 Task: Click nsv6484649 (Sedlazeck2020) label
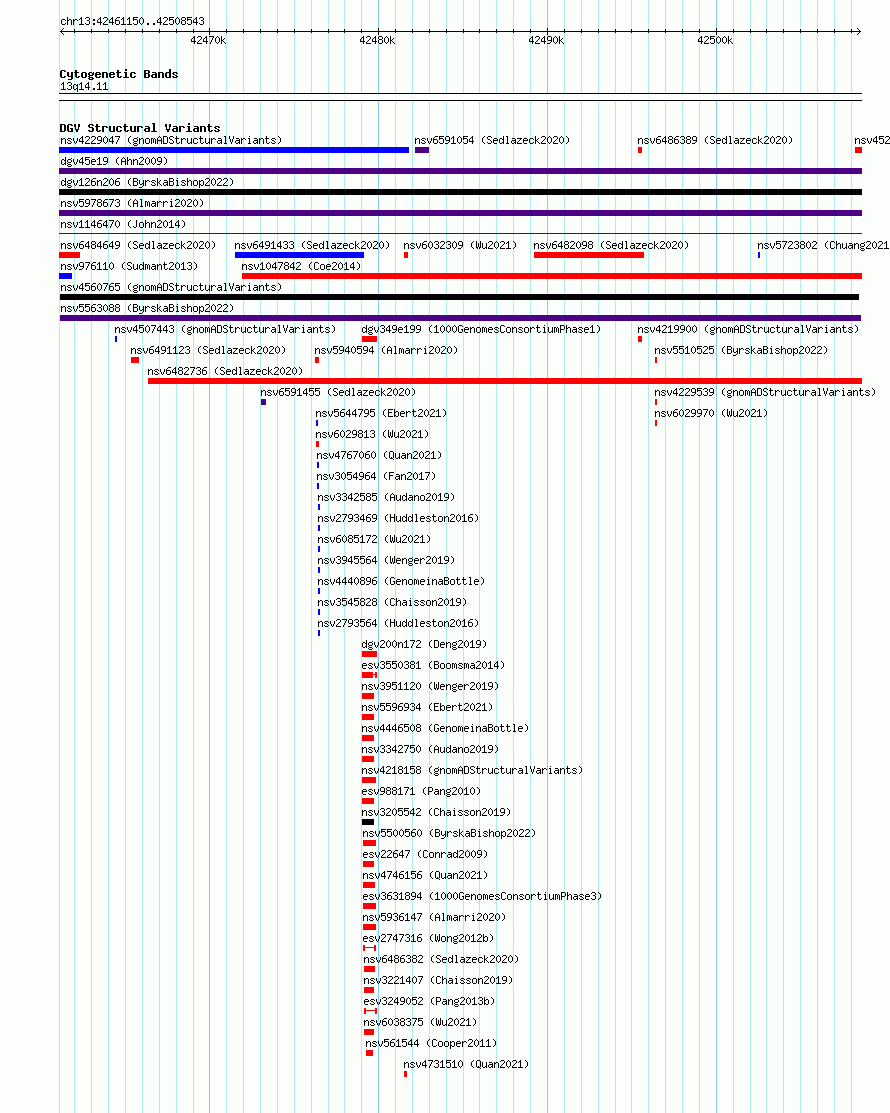coord(138,246)
